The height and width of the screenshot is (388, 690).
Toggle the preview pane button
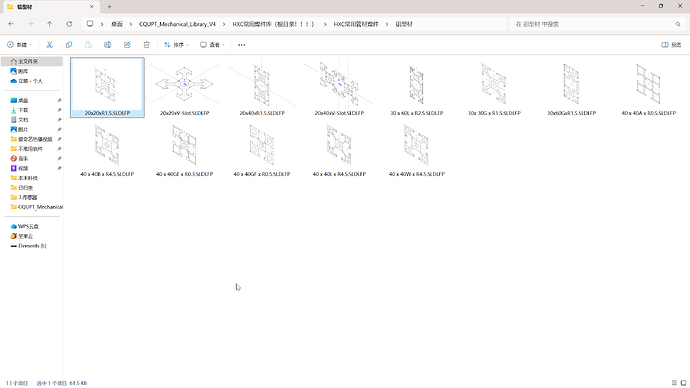pos(671,45)
